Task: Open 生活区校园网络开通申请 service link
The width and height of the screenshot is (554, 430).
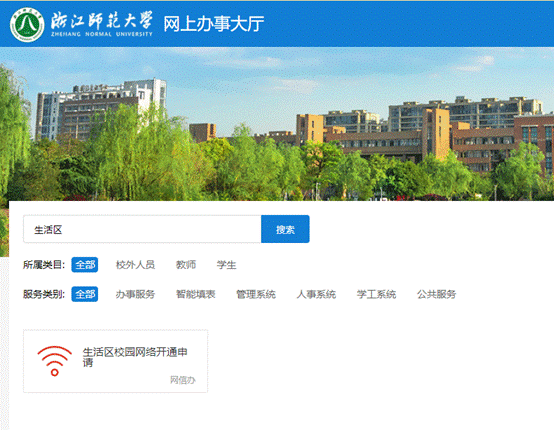Action: pyautogui.click(x=135, y=357)
